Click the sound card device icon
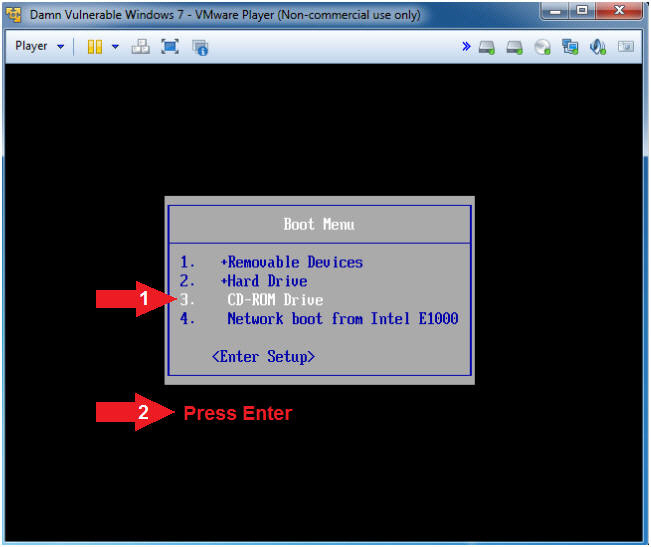Image resolution: width=651 pixels, height=547 pixels. point(598,47)
